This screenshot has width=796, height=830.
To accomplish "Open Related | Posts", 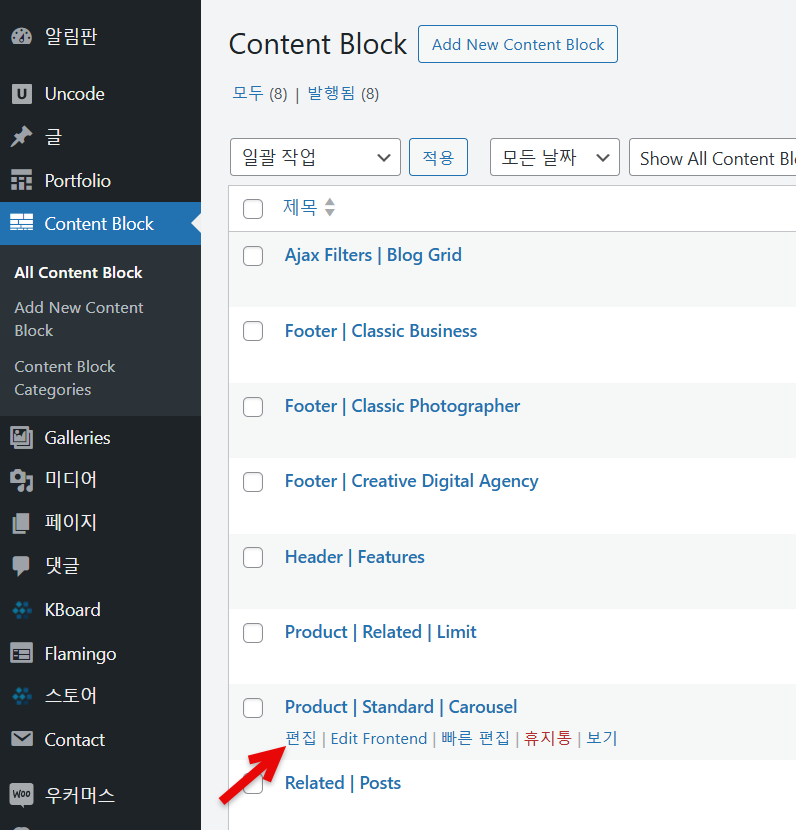I will point(342,783).
